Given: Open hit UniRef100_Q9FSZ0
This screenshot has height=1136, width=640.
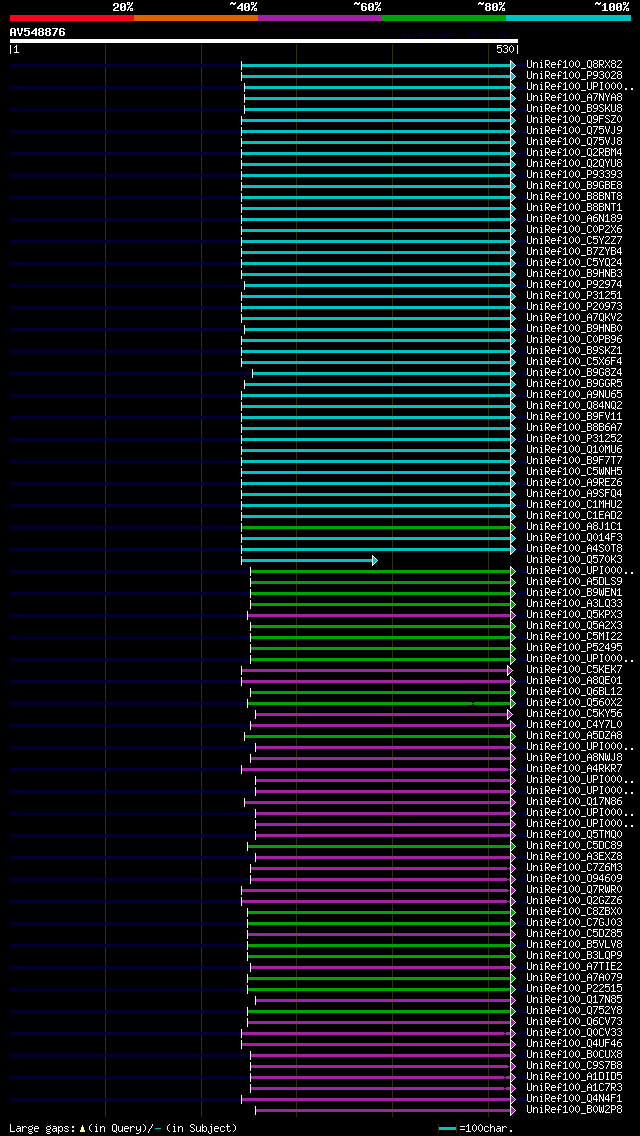Looking at the screenshot, I should (x=574, y=120).
